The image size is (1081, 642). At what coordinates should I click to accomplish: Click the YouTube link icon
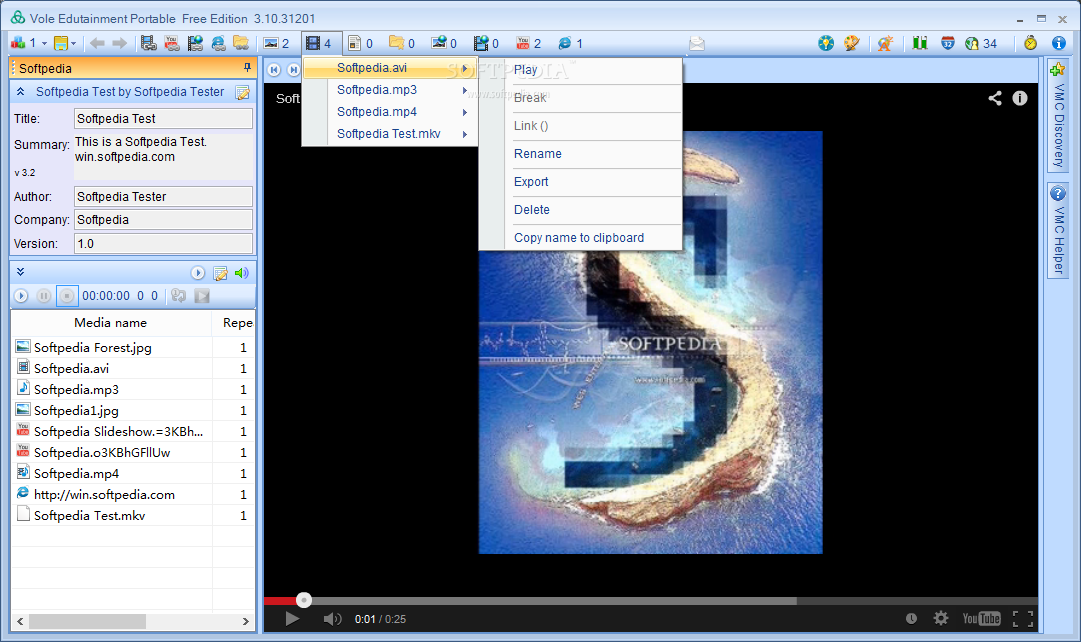pyautogui.click(x=172, y=43)
